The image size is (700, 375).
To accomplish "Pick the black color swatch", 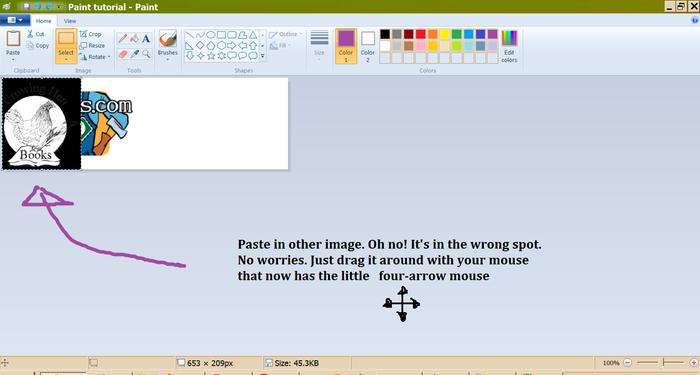I will [x=385, y=34].
